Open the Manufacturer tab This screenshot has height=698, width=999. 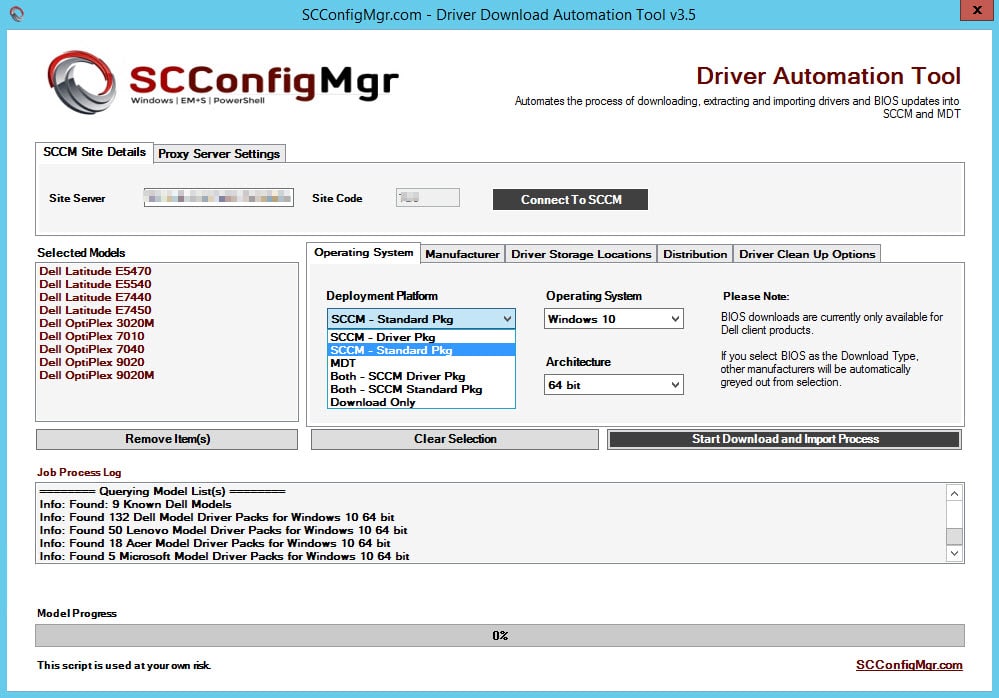tap(463, 254)
